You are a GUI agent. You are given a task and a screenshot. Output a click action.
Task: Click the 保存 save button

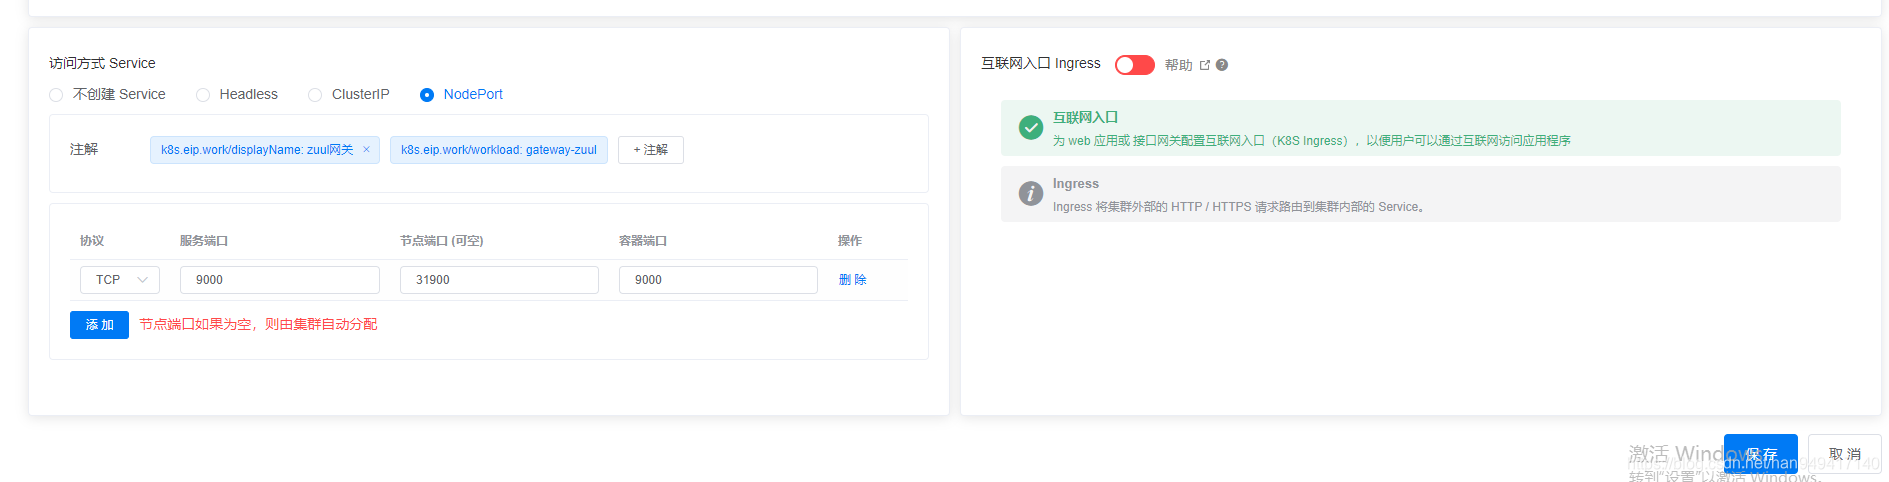pyautogui.click(x=1760, y=454)
